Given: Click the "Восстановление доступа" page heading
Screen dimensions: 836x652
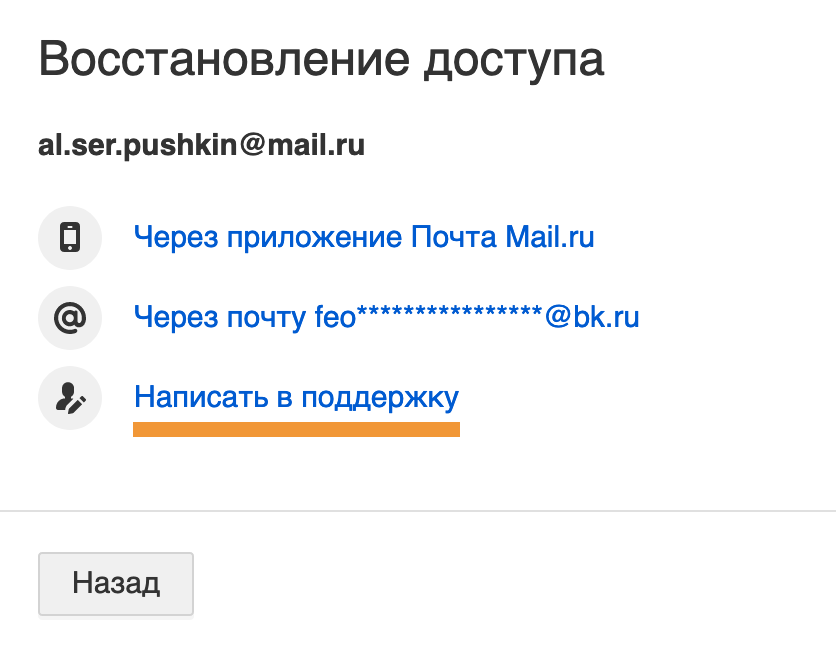Looking at the screenshot, I should point(321,59).
